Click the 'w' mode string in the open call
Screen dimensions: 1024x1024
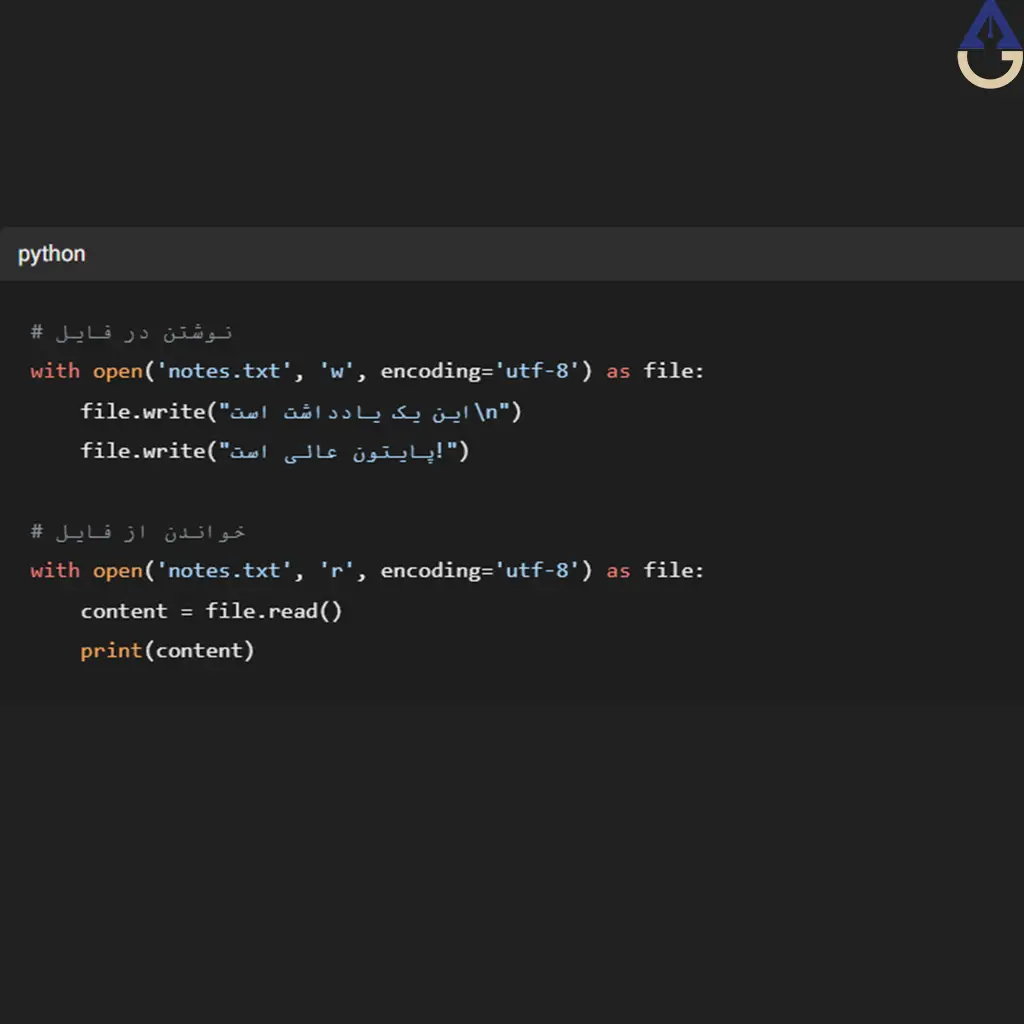[x=336, y=371]
